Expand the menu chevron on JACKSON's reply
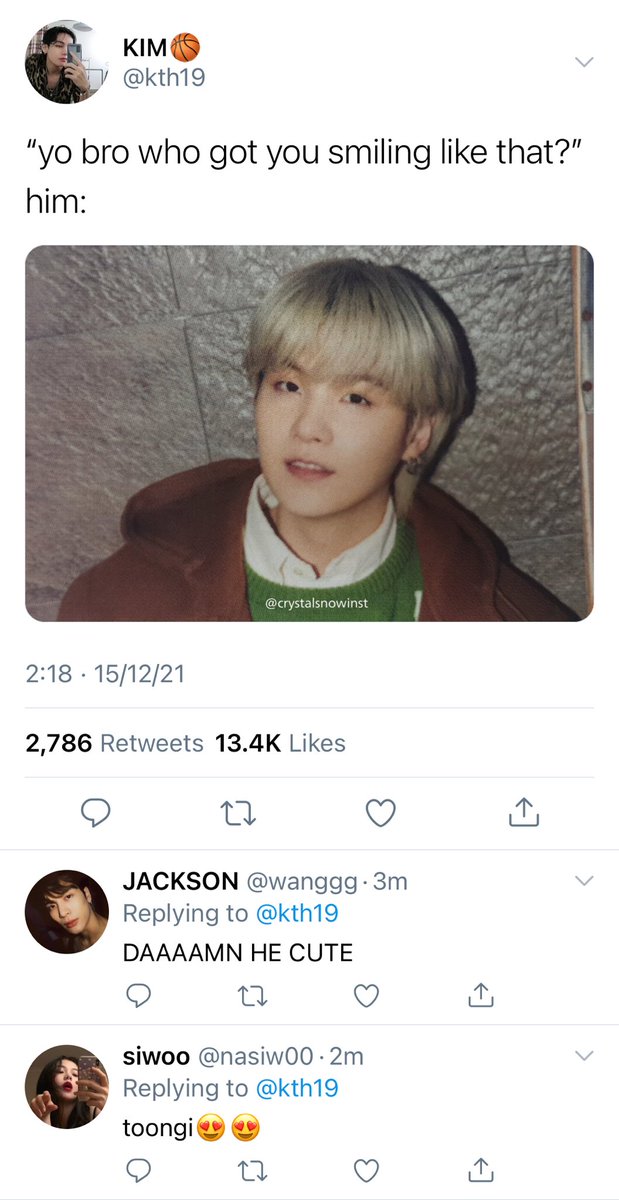Image resolution: width=619 pixels, height=1200 pixels. [x=583, y=881]
